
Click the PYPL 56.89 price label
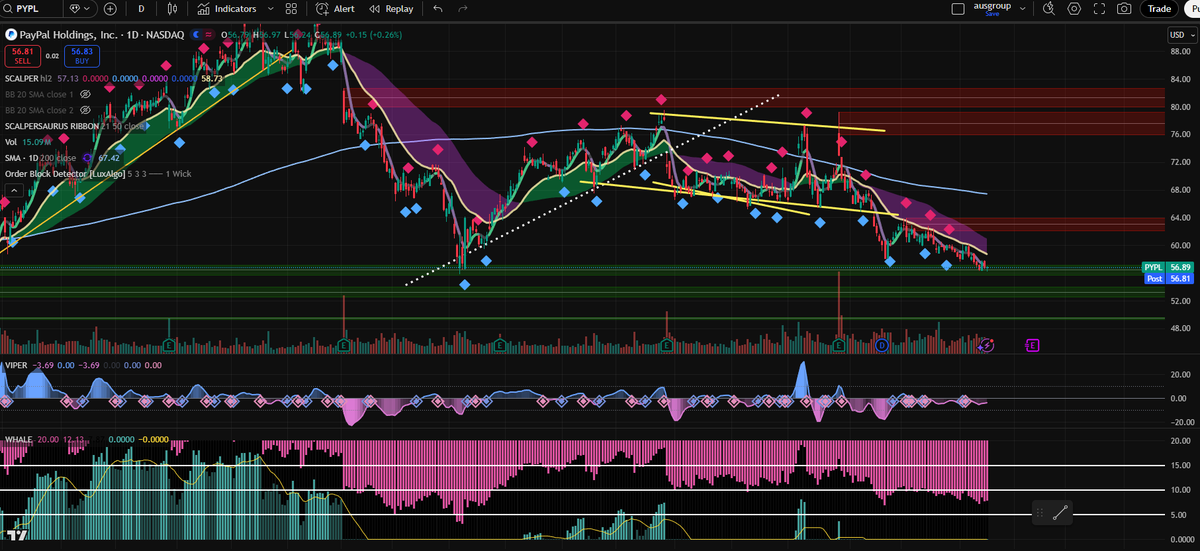[x=1168, y=268]
